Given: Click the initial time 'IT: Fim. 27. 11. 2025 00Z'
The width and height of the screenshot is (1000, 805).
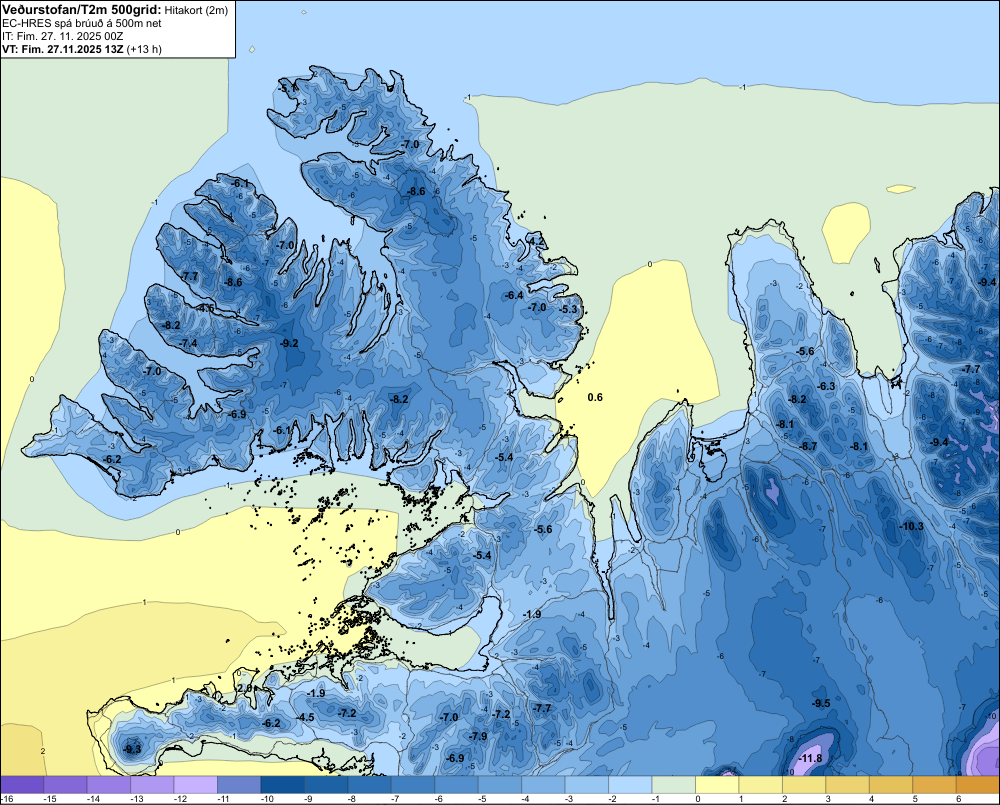Looking at the screenshot, I should 62,36.
